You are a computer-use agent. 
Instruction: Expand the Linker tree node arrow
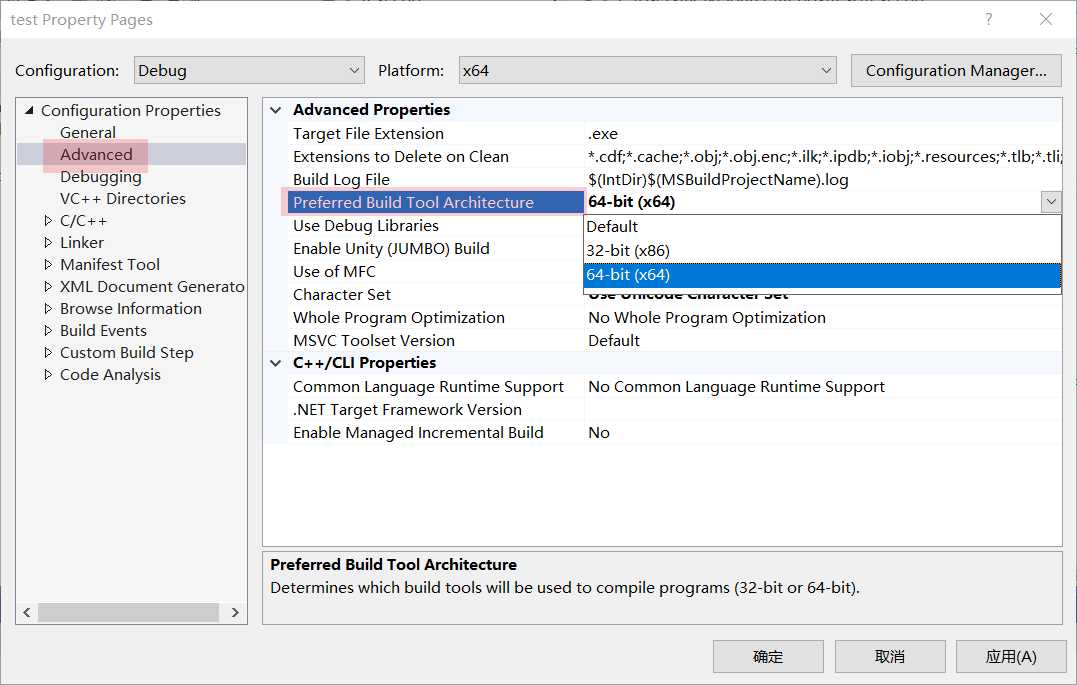(x=48, y=243)
